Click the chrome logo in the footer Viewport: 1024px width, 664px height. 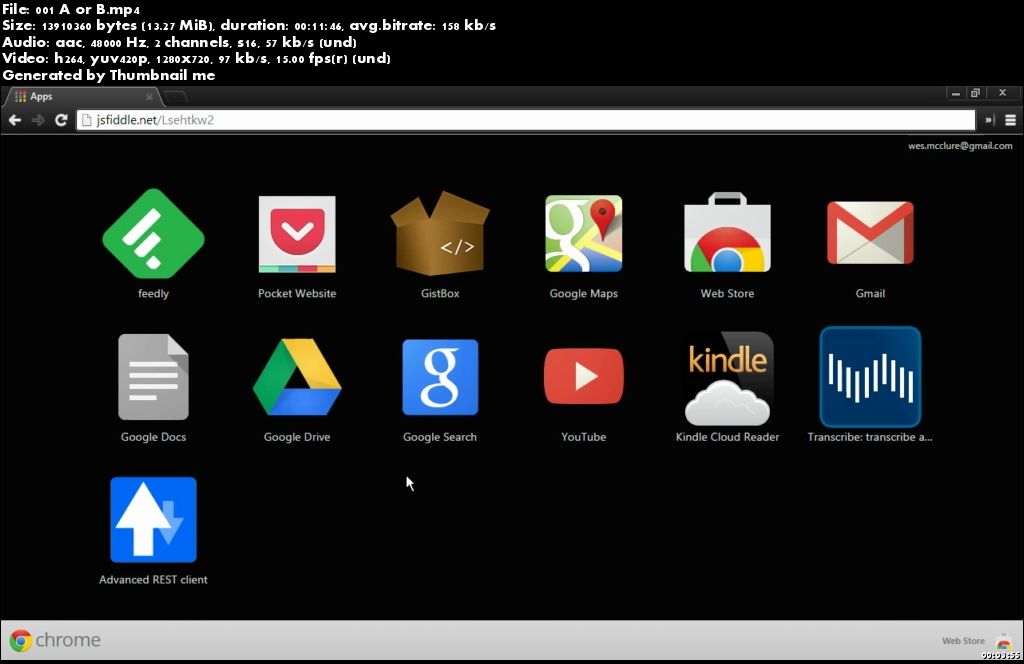(x=55, y=640)
